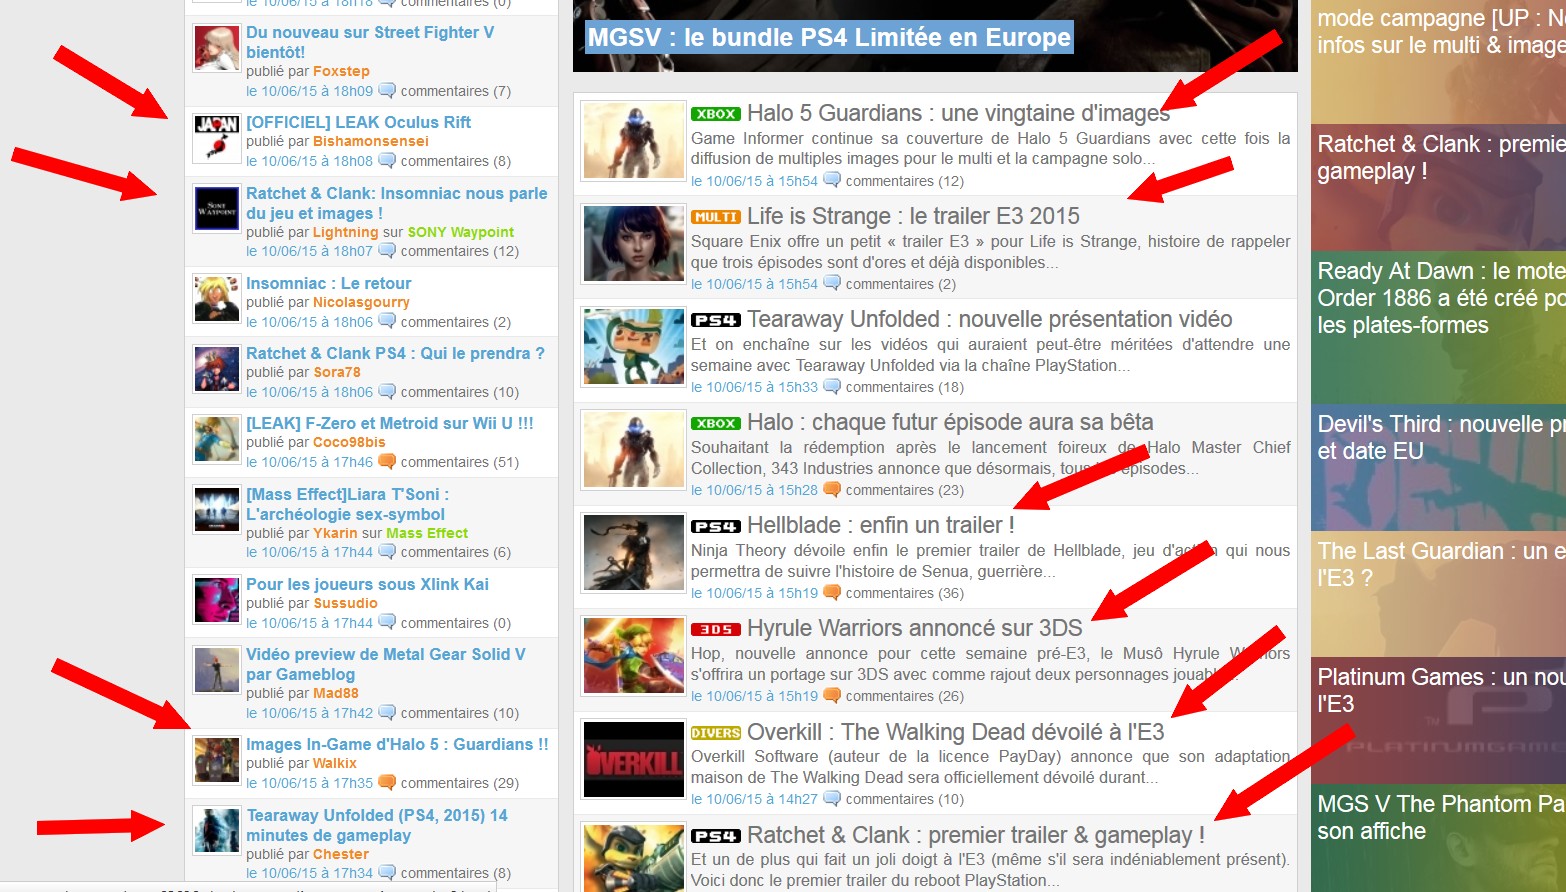Open Platinum Games sidebar tile

[x=1438, y=721]
